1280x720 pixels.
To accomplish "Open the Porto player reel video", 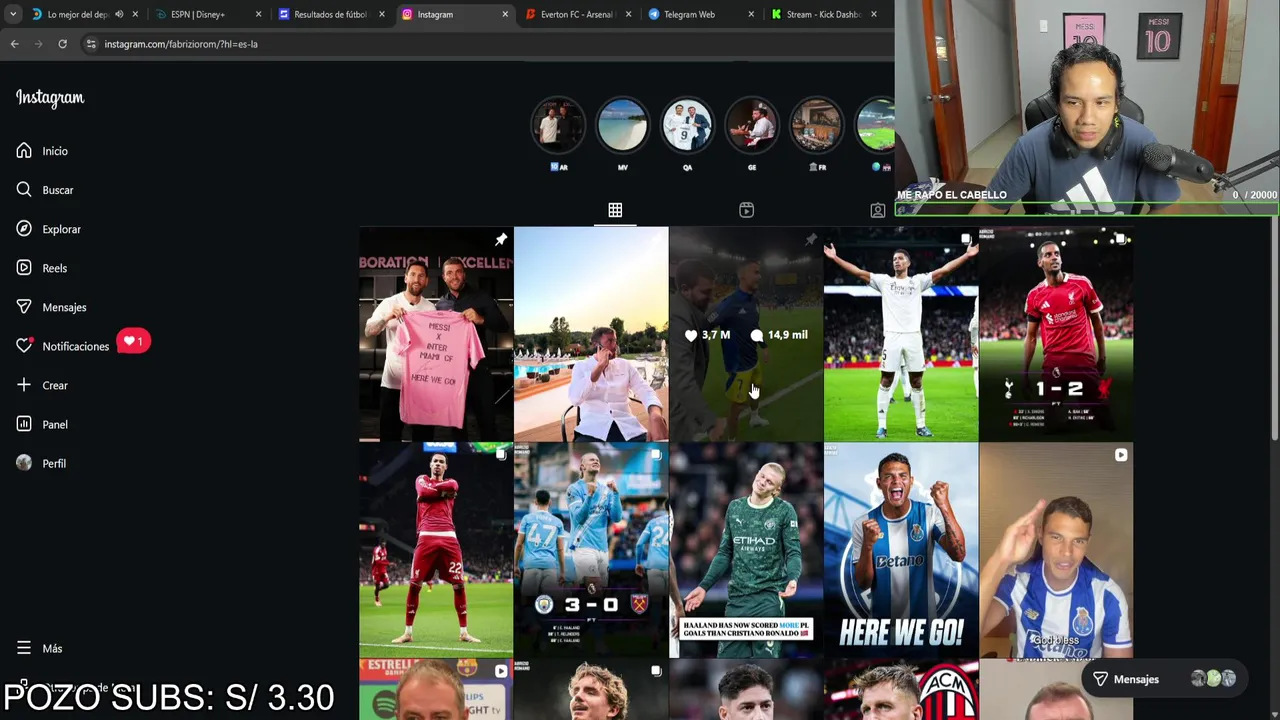I will pos(1056,550).
